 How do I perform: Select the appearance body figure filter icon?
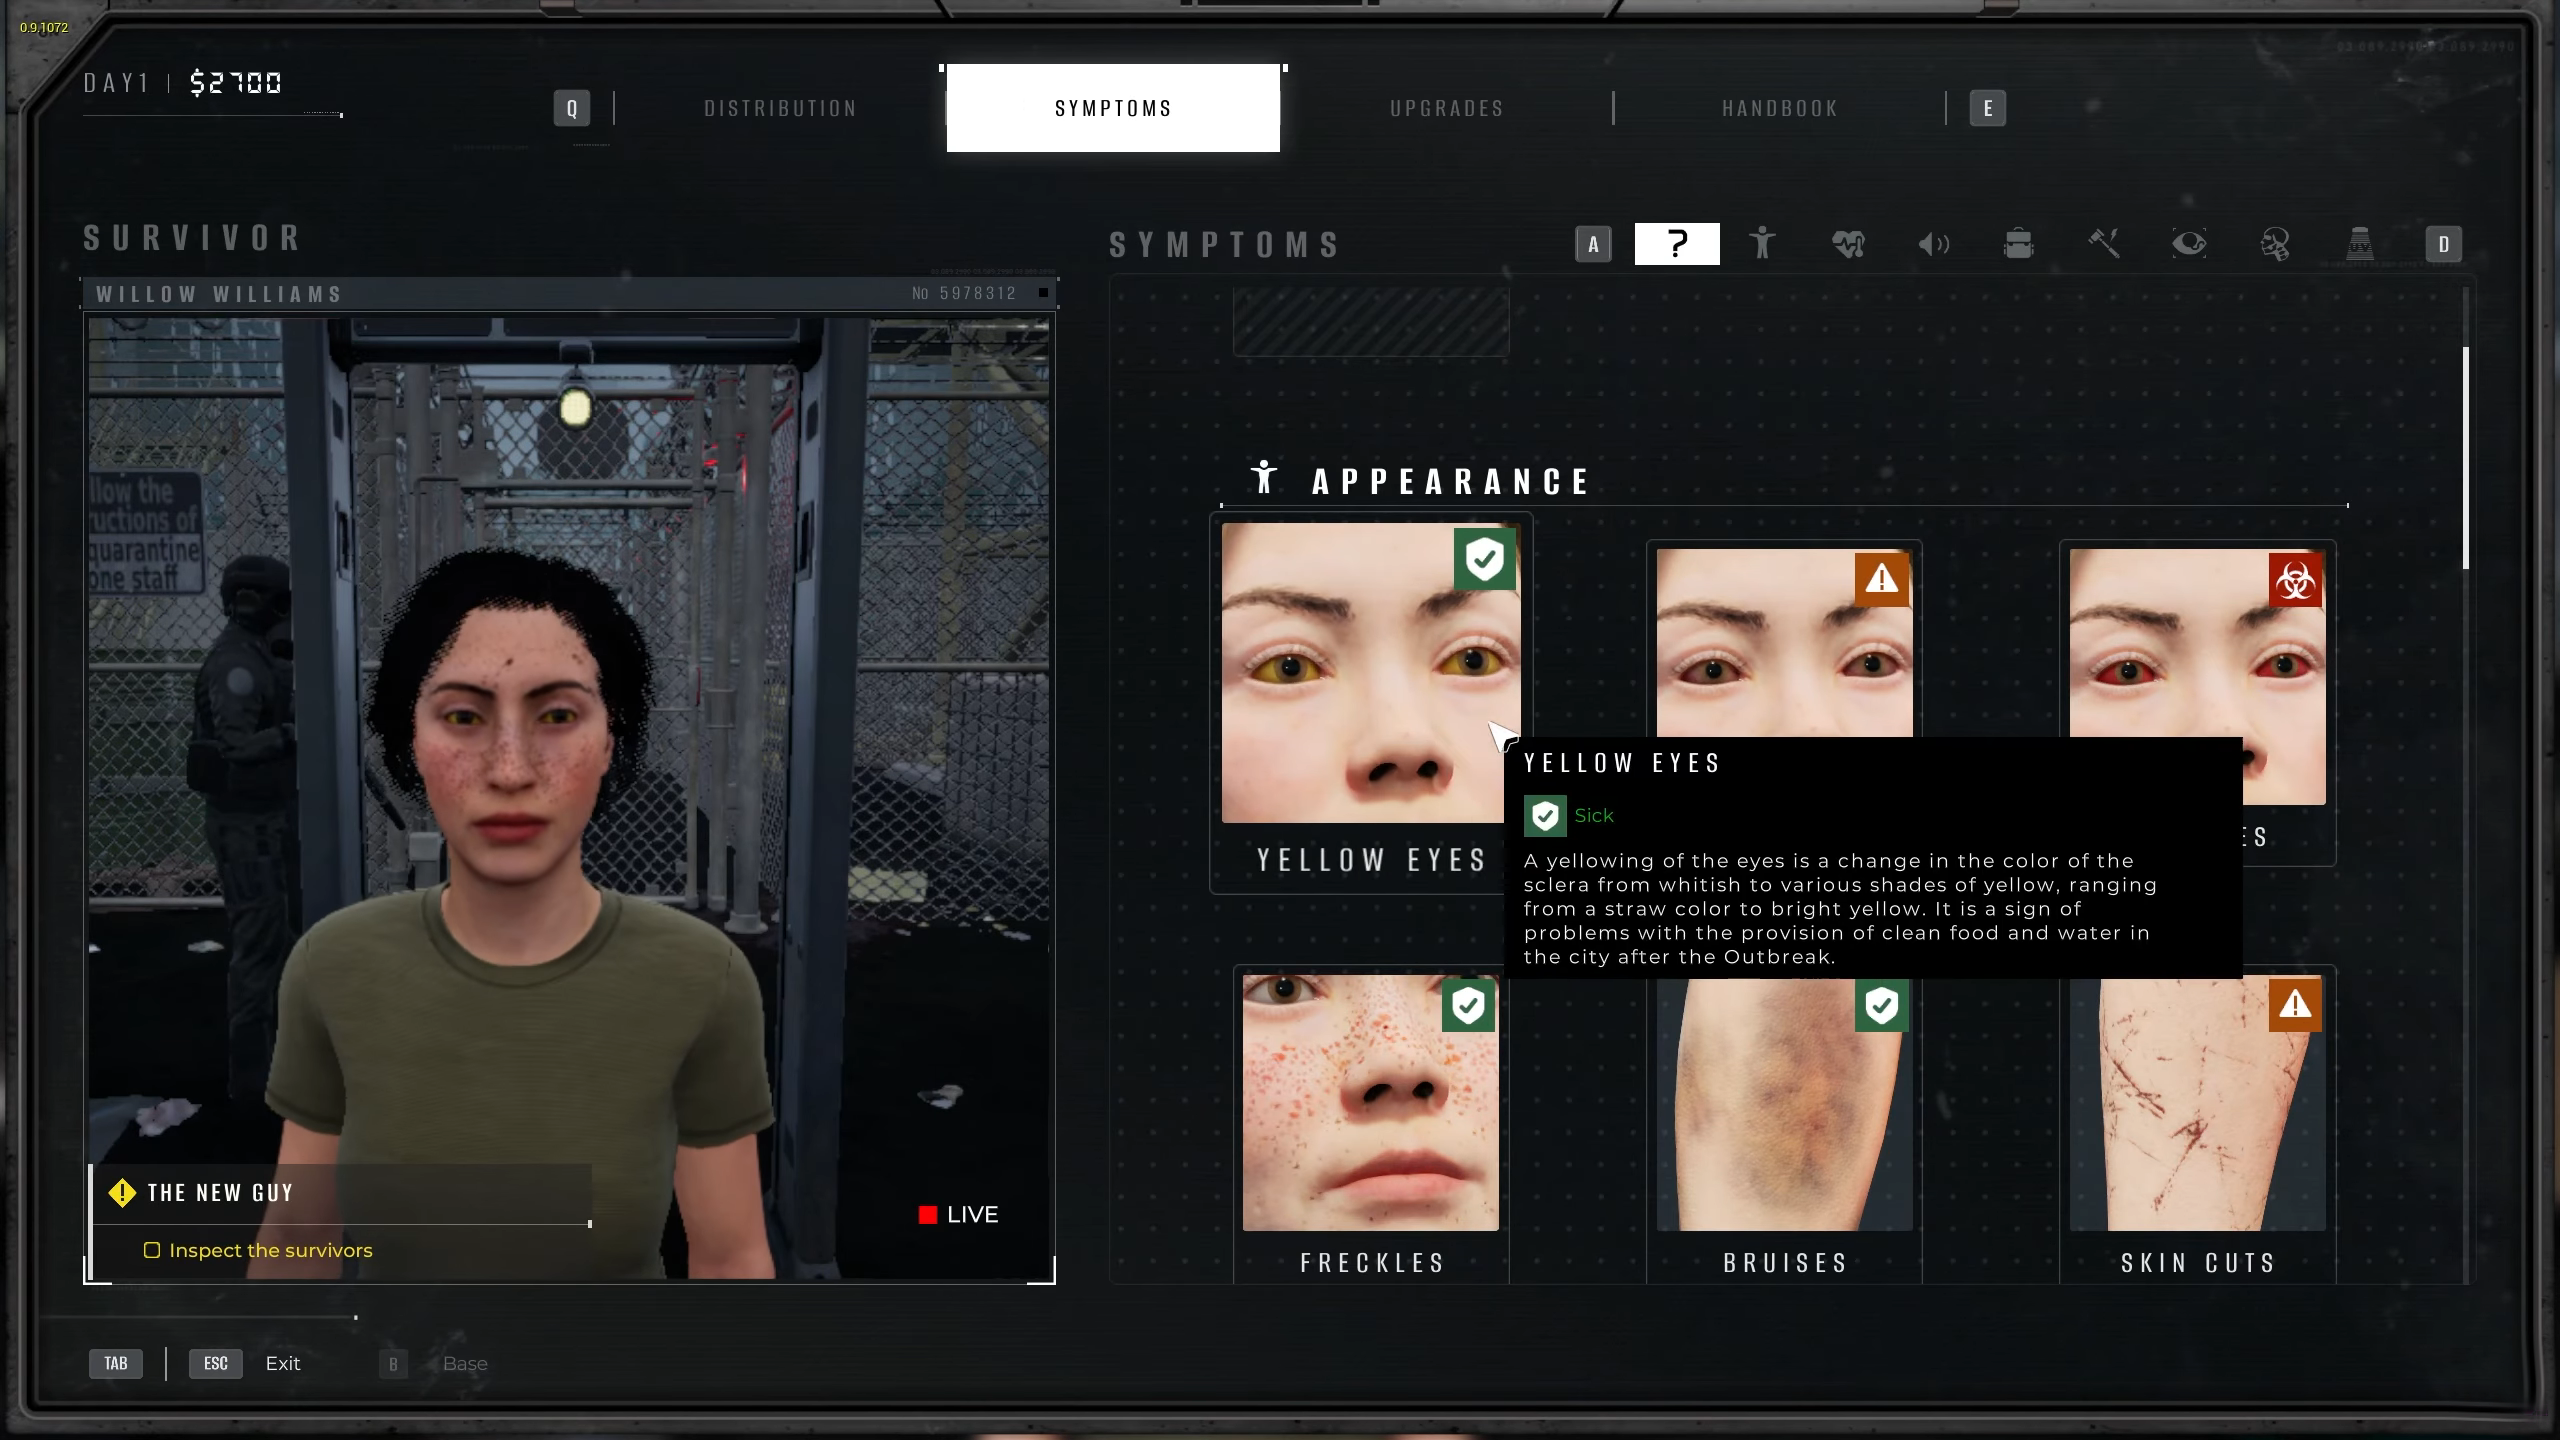coord(1762,244)
